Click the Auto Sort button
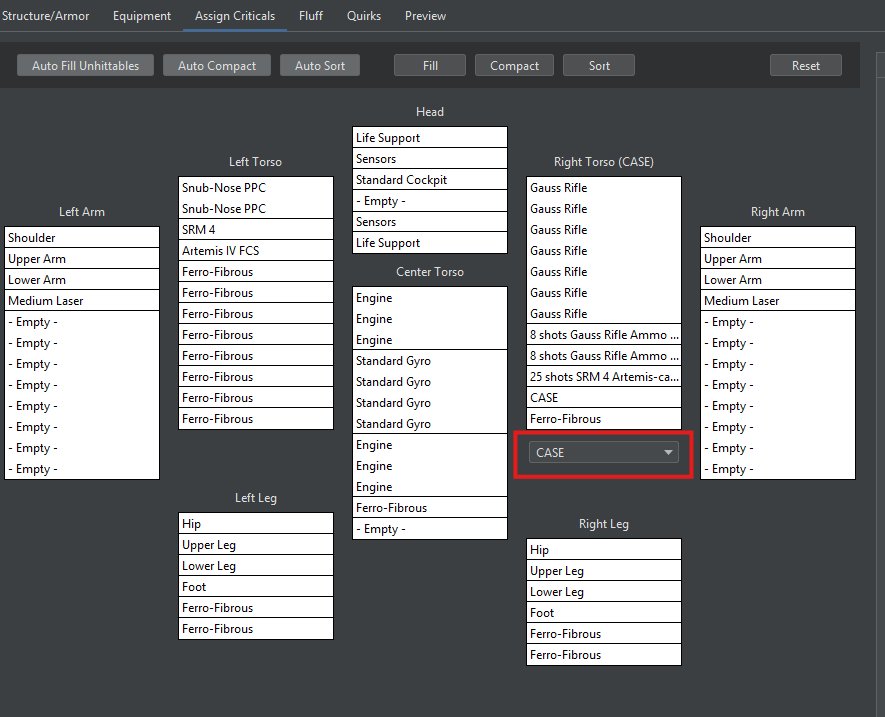Viewport: 885px width, 717px height. click(x=320, y=66)
